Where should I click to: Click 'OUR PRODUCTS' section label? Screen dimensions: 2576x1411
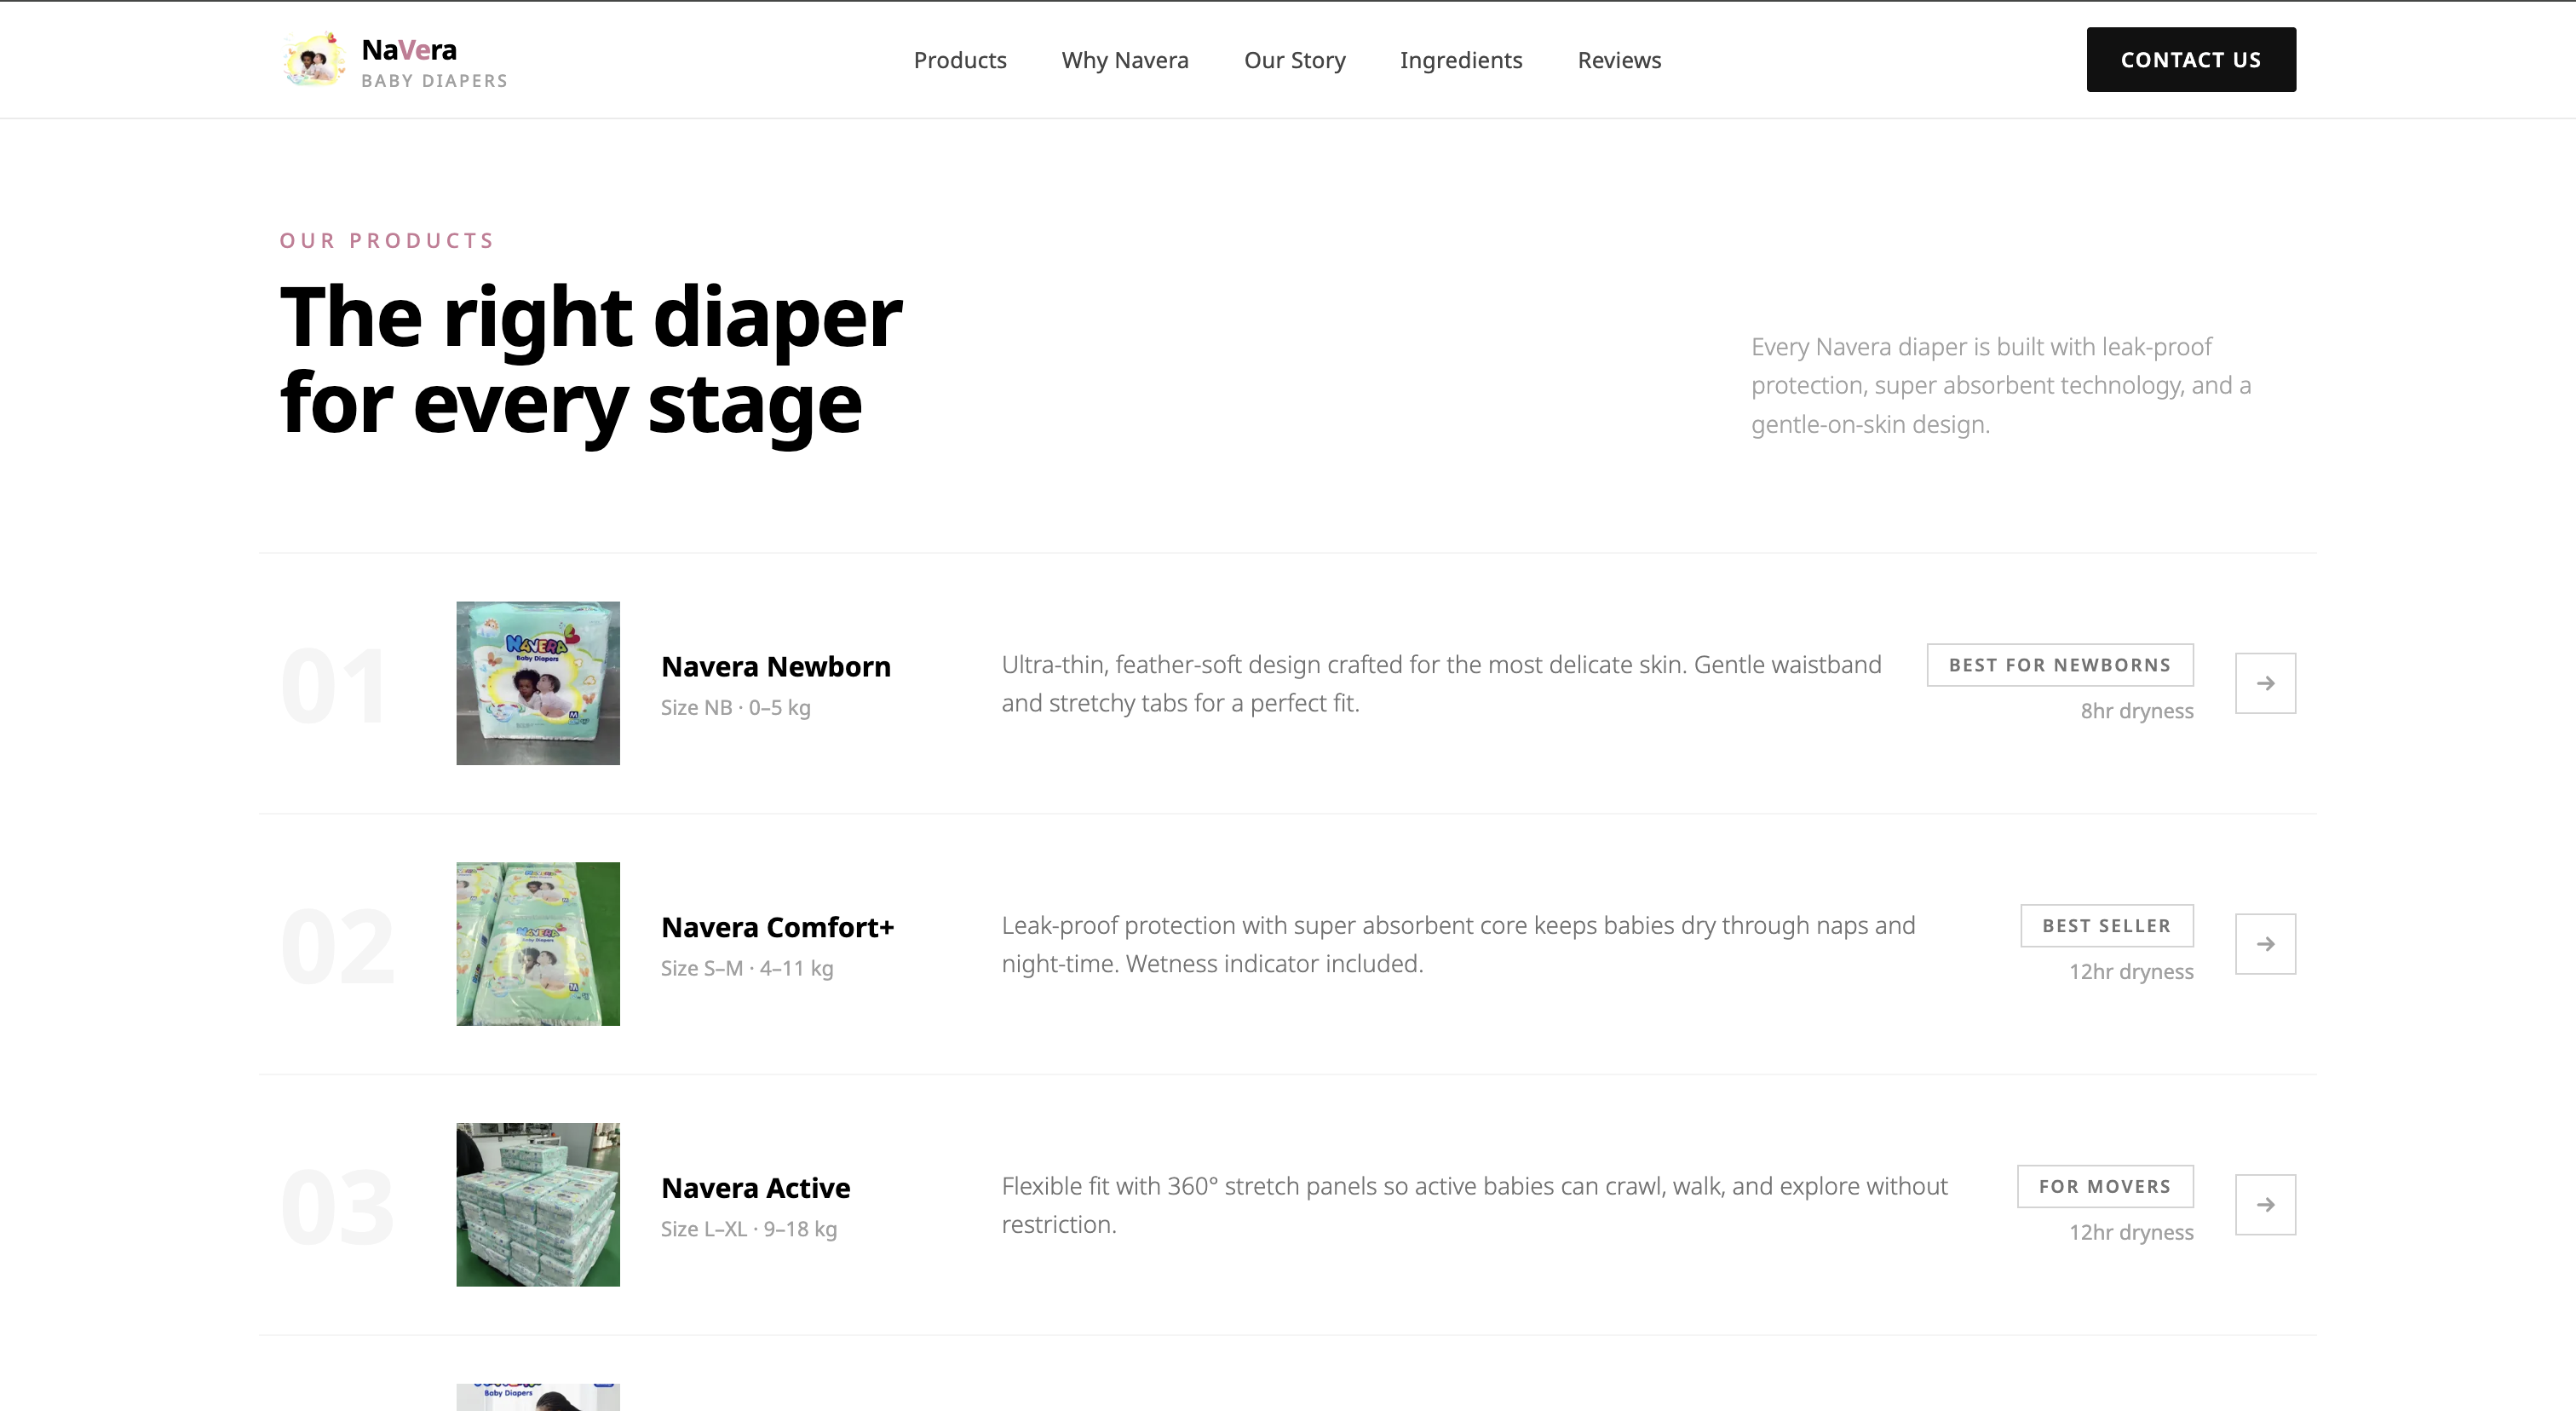[387, 241]
